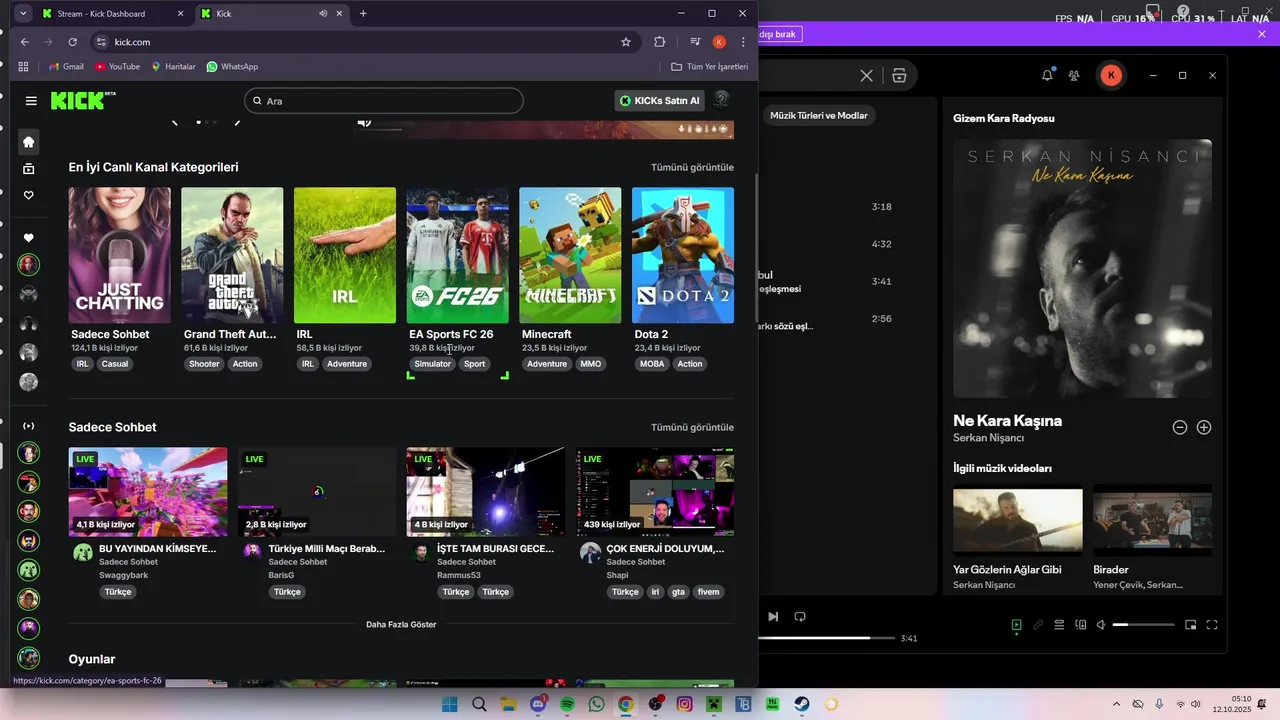Click MOBA tag under Dota 2
1280x720 pixels.
click(652, 364)
